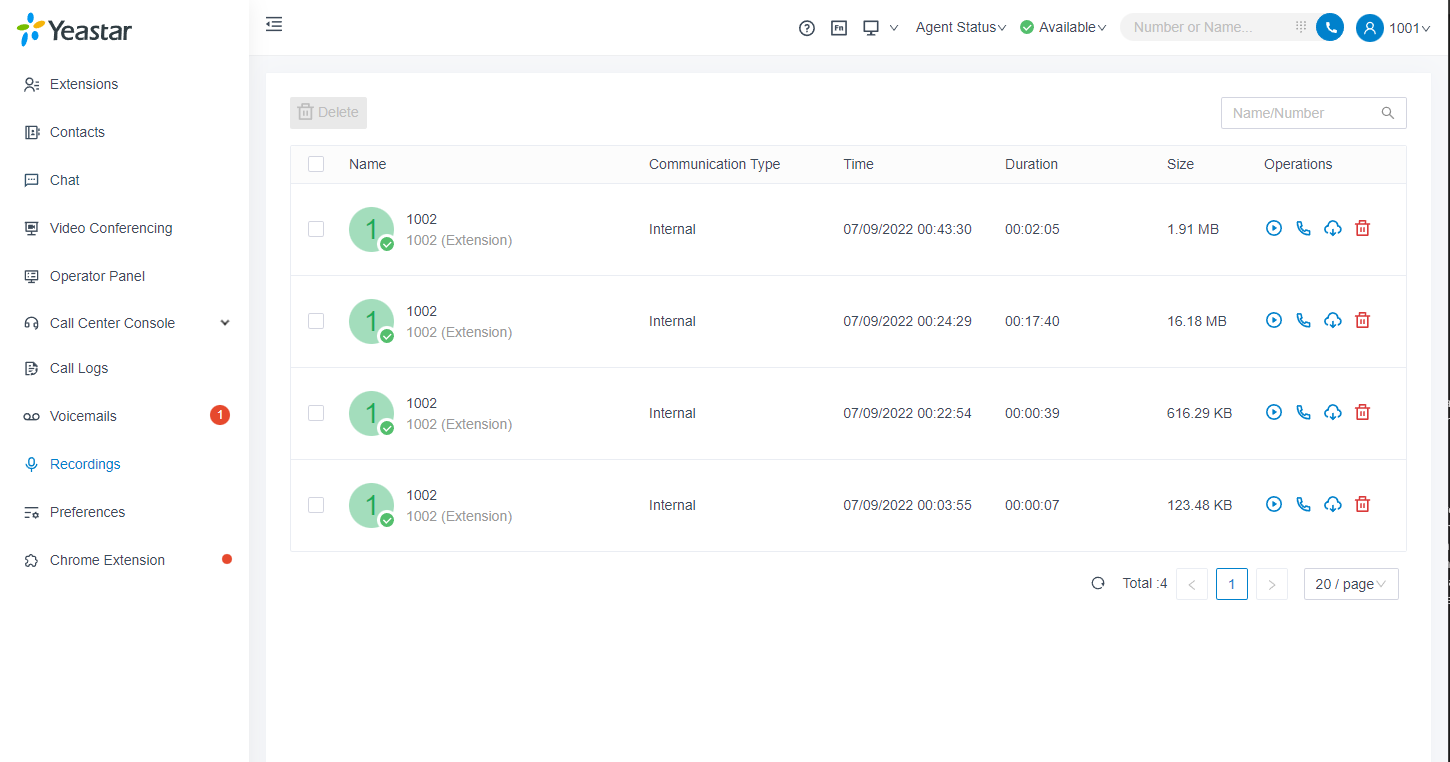Select the checkbox for the 00:43:30 recording
Image resolution: width=1450 pixels, height=762 pixels.
[316, 229]
